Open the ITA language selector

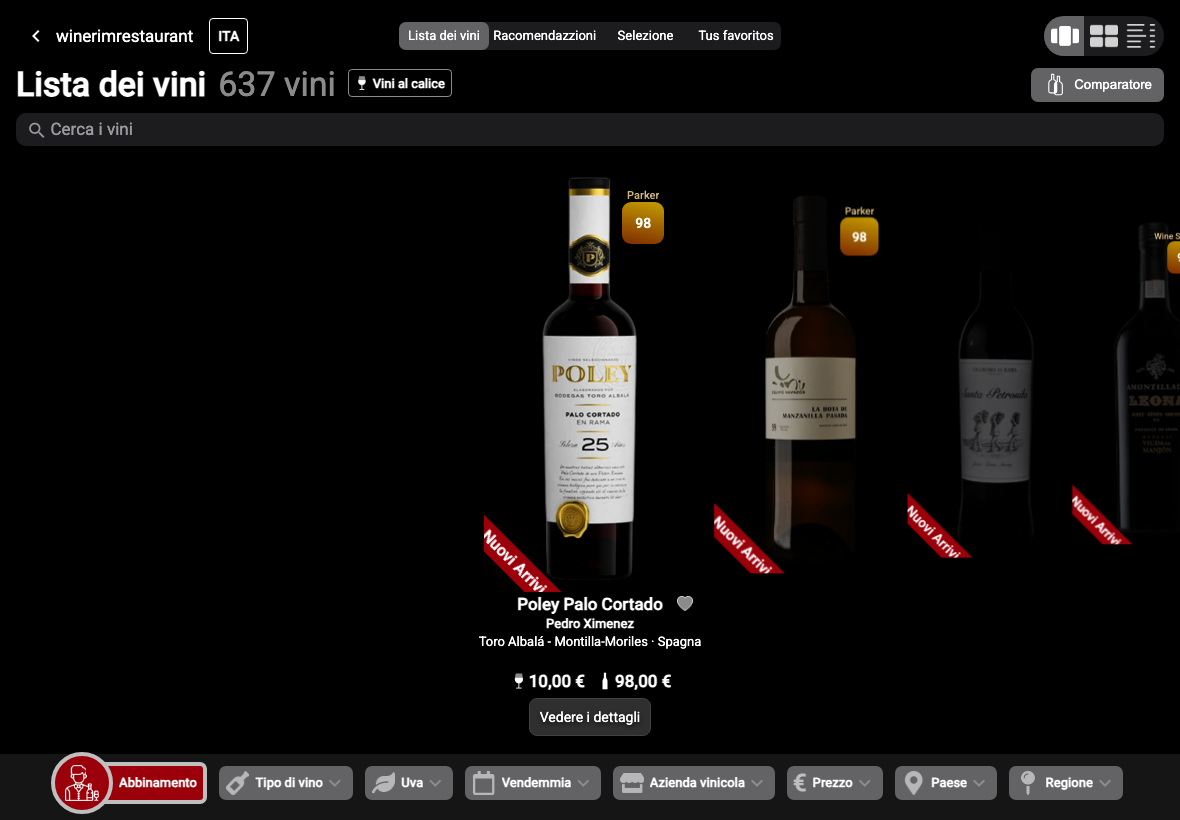(x=228, y=36)
